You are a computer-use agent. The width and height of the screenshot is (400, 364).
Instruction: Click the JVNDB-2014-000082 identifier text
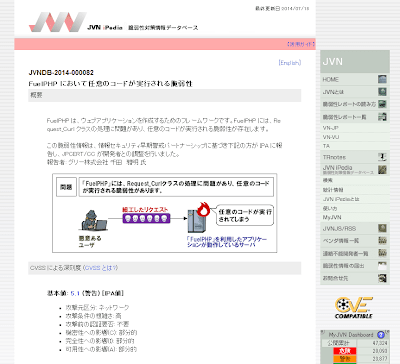61,73
